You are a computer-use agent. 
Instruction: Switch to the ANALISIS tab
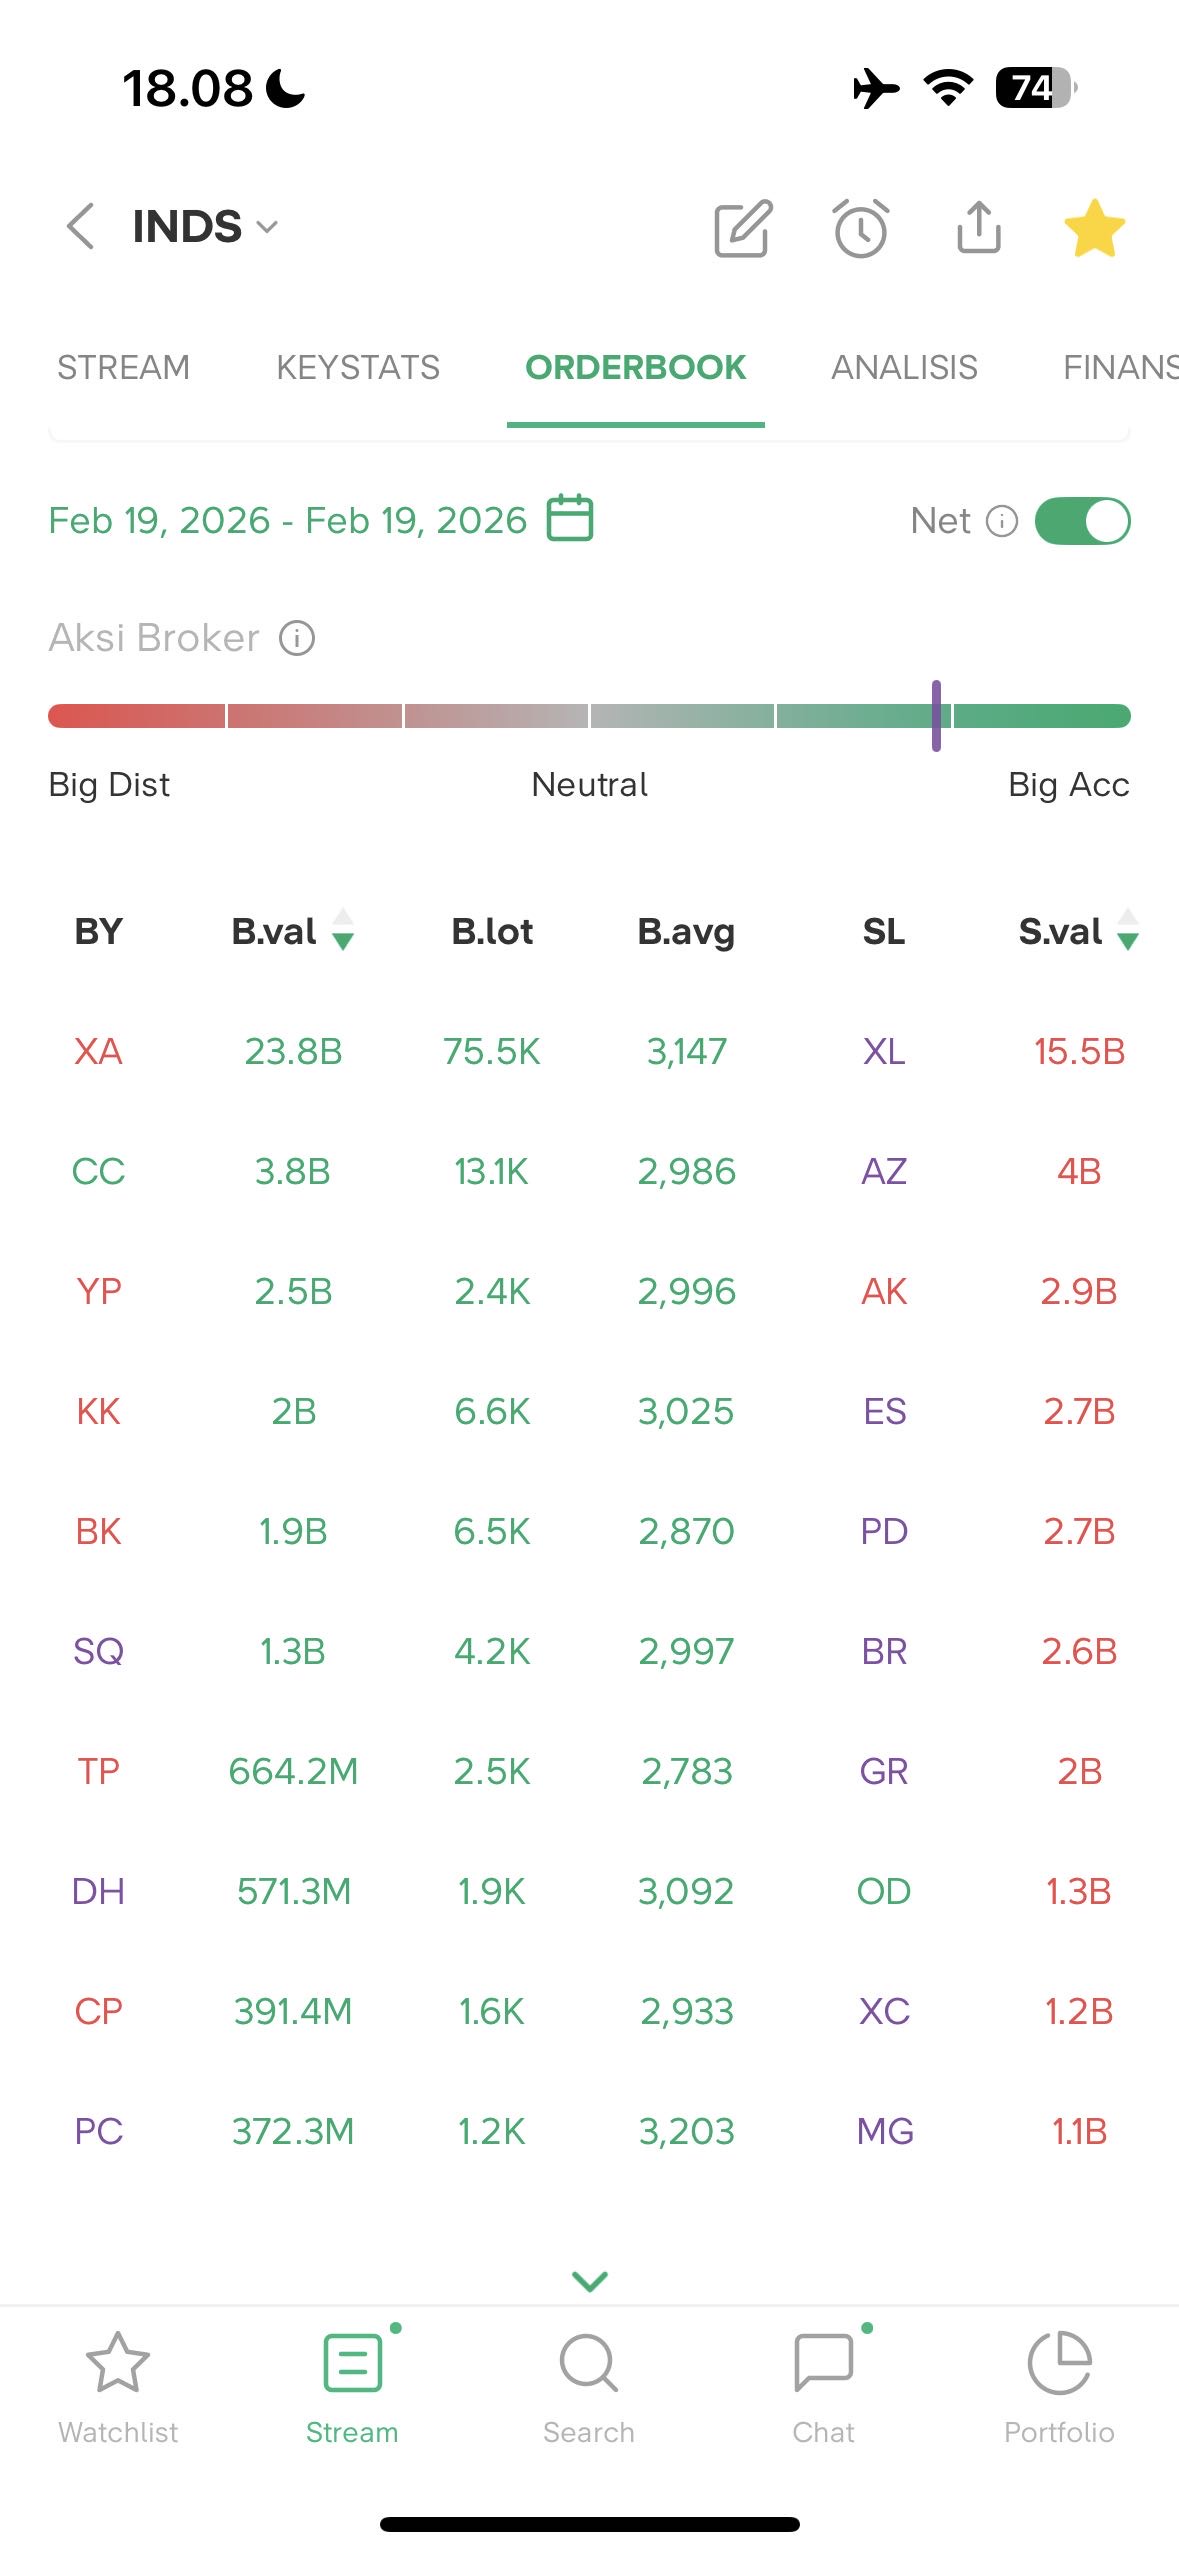click(x=904, y=368)
